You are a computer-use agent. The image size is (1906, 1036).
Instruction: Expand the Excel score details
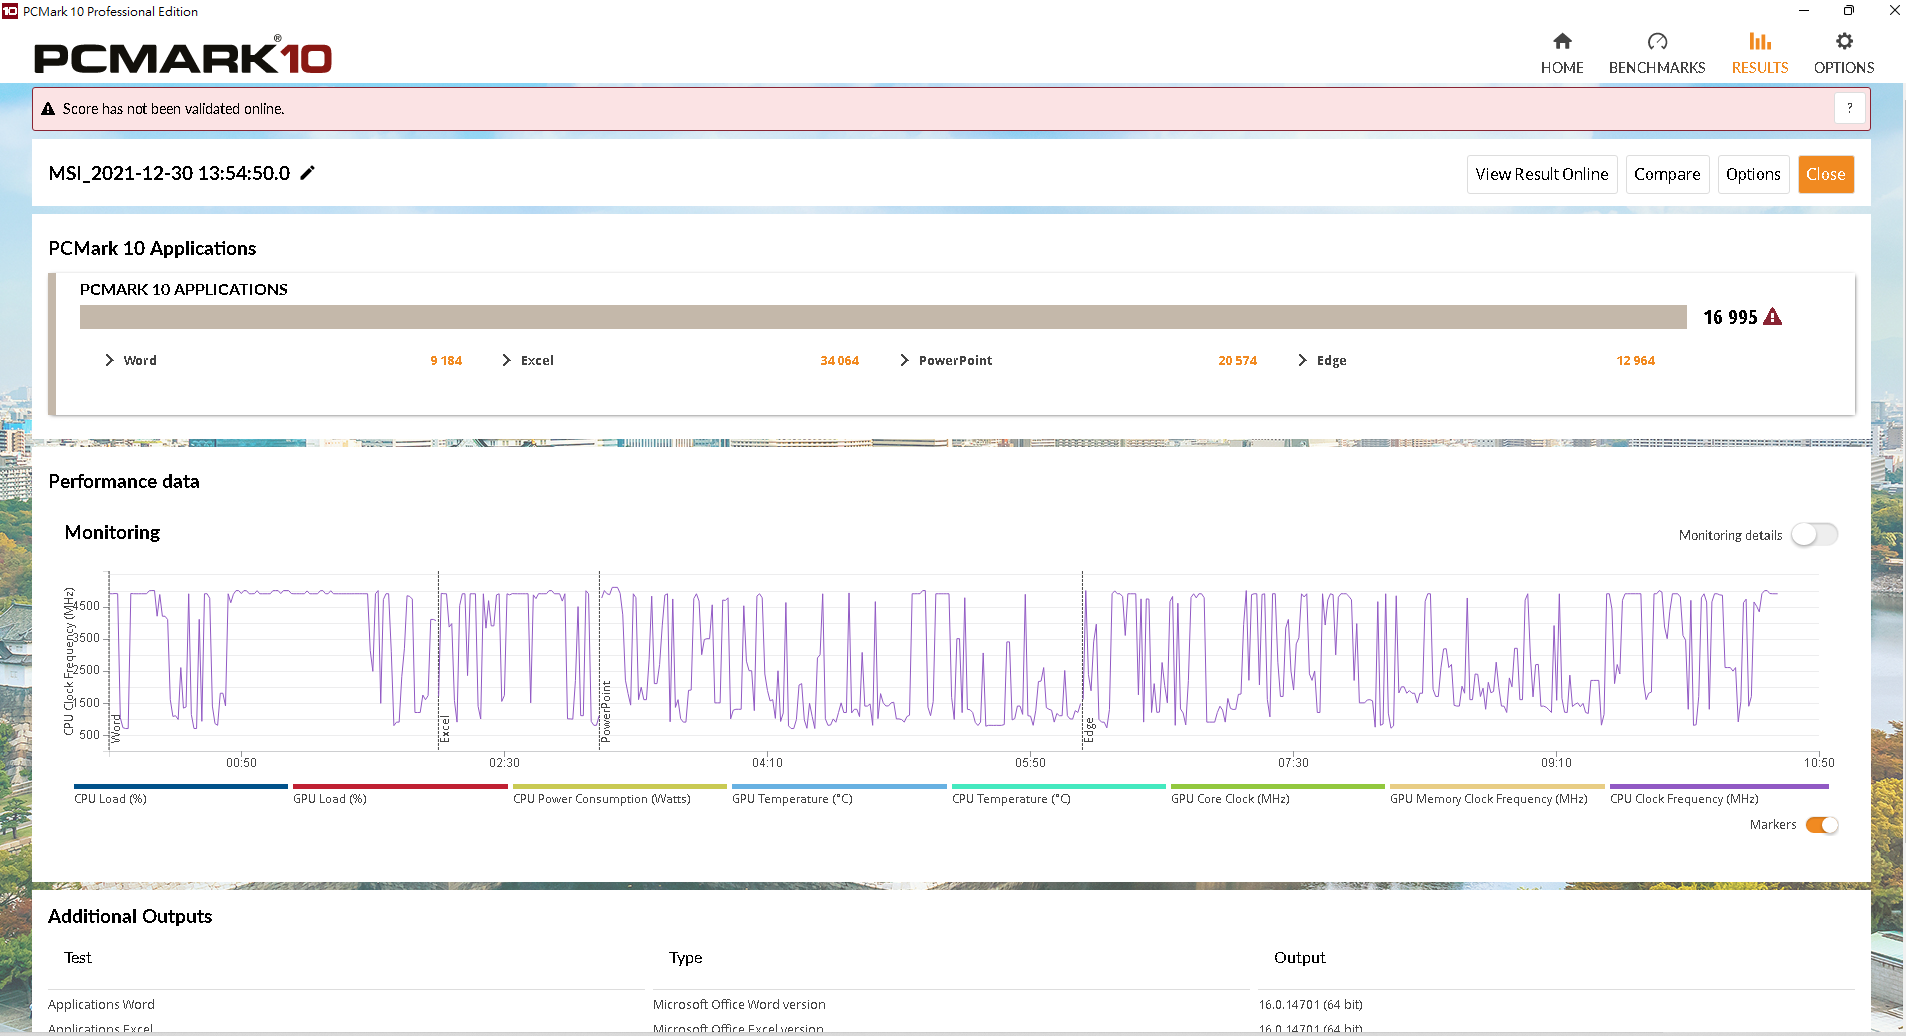(x=506, y=360)
